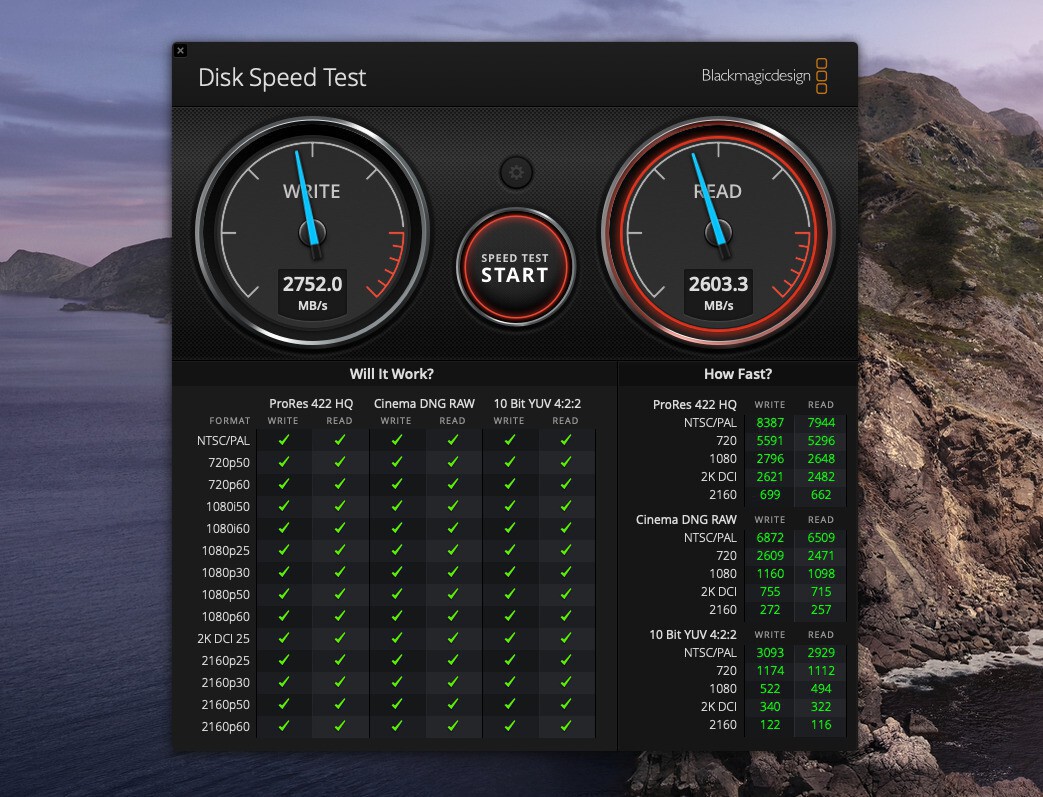Click 10 Bit YUV 2K DCI read value 322
1043x797 pixels.
coord(821,707)
